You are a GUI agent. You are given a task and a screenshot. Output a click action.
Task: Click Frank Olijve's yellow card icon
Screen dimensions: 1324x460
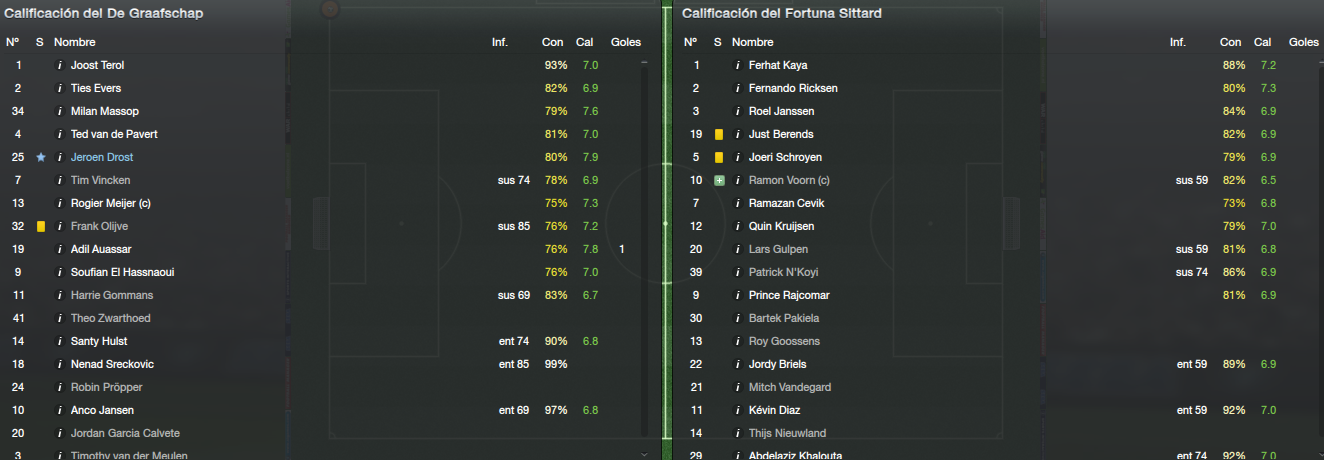[41, 226]
